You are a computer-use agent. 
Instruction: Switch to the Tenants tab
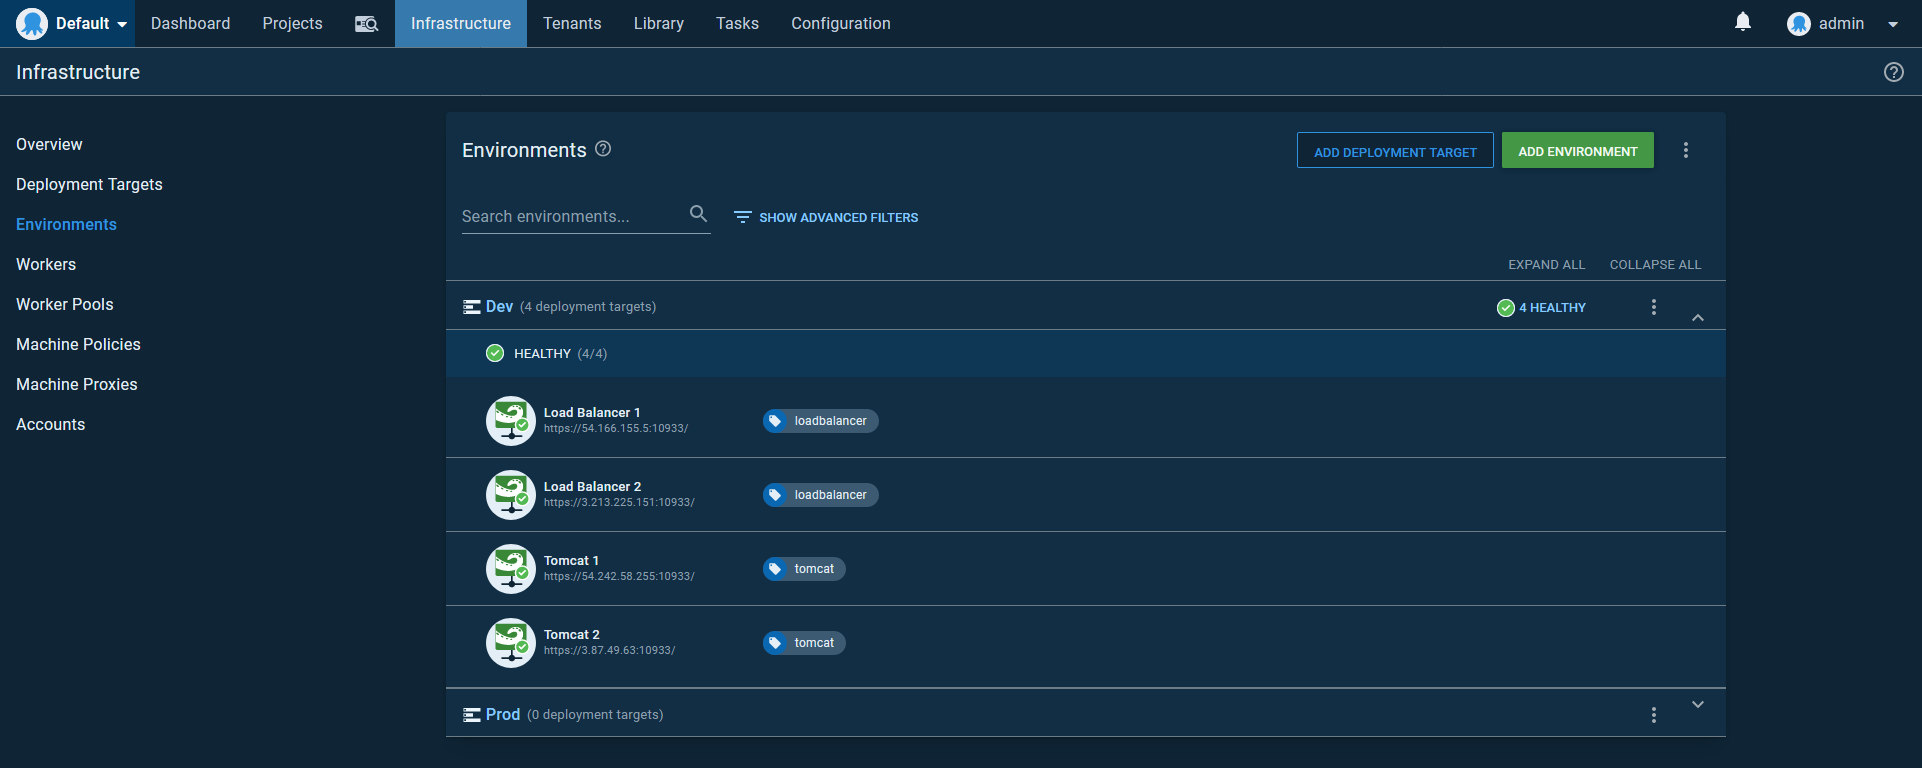[x=572, y=24]
